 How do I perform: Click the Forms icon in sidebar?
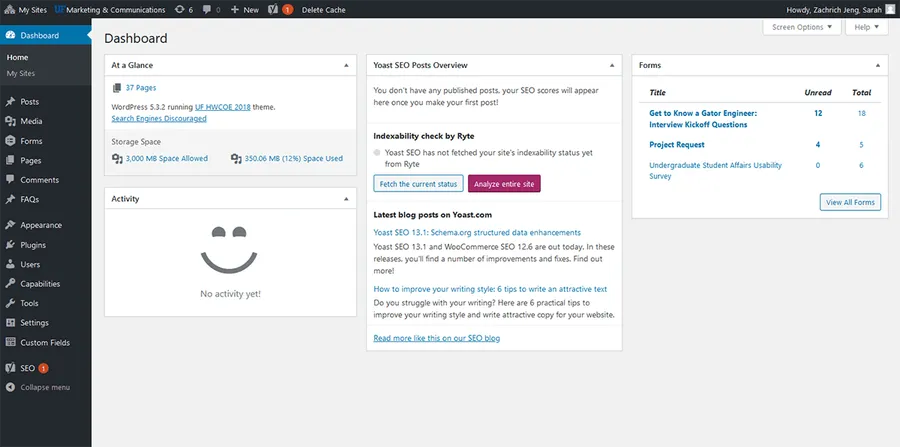pos(10,141)
